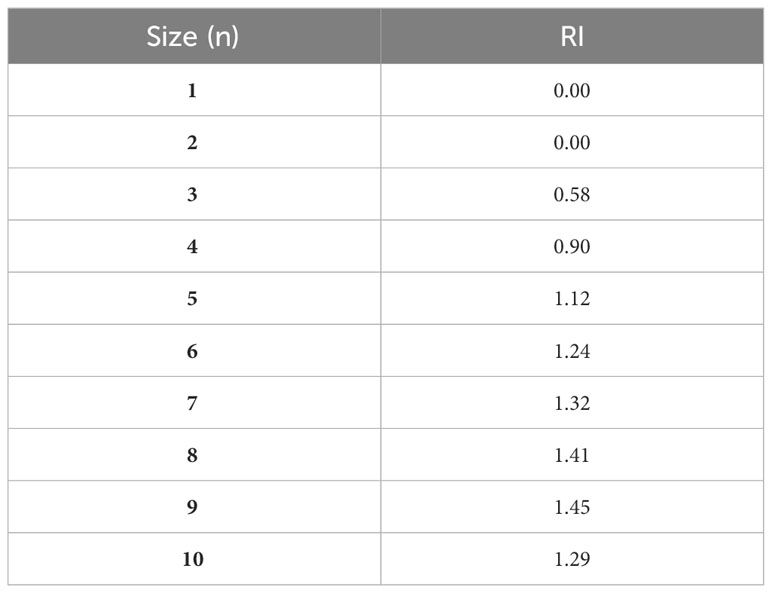Select the size cell showing 1
Viewport: 772px width, 593px height.
coord(192,91)
